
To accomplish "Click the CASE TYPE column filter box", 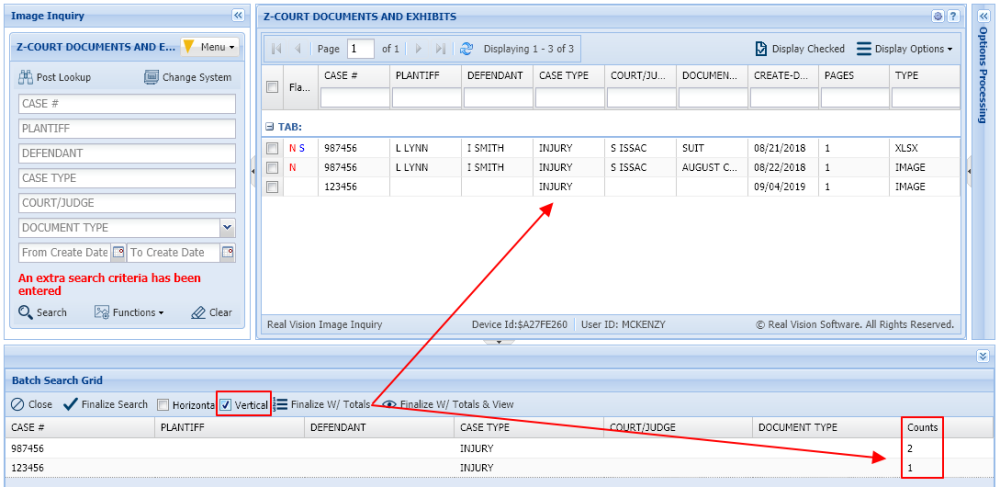I will [x=568, y=98].
